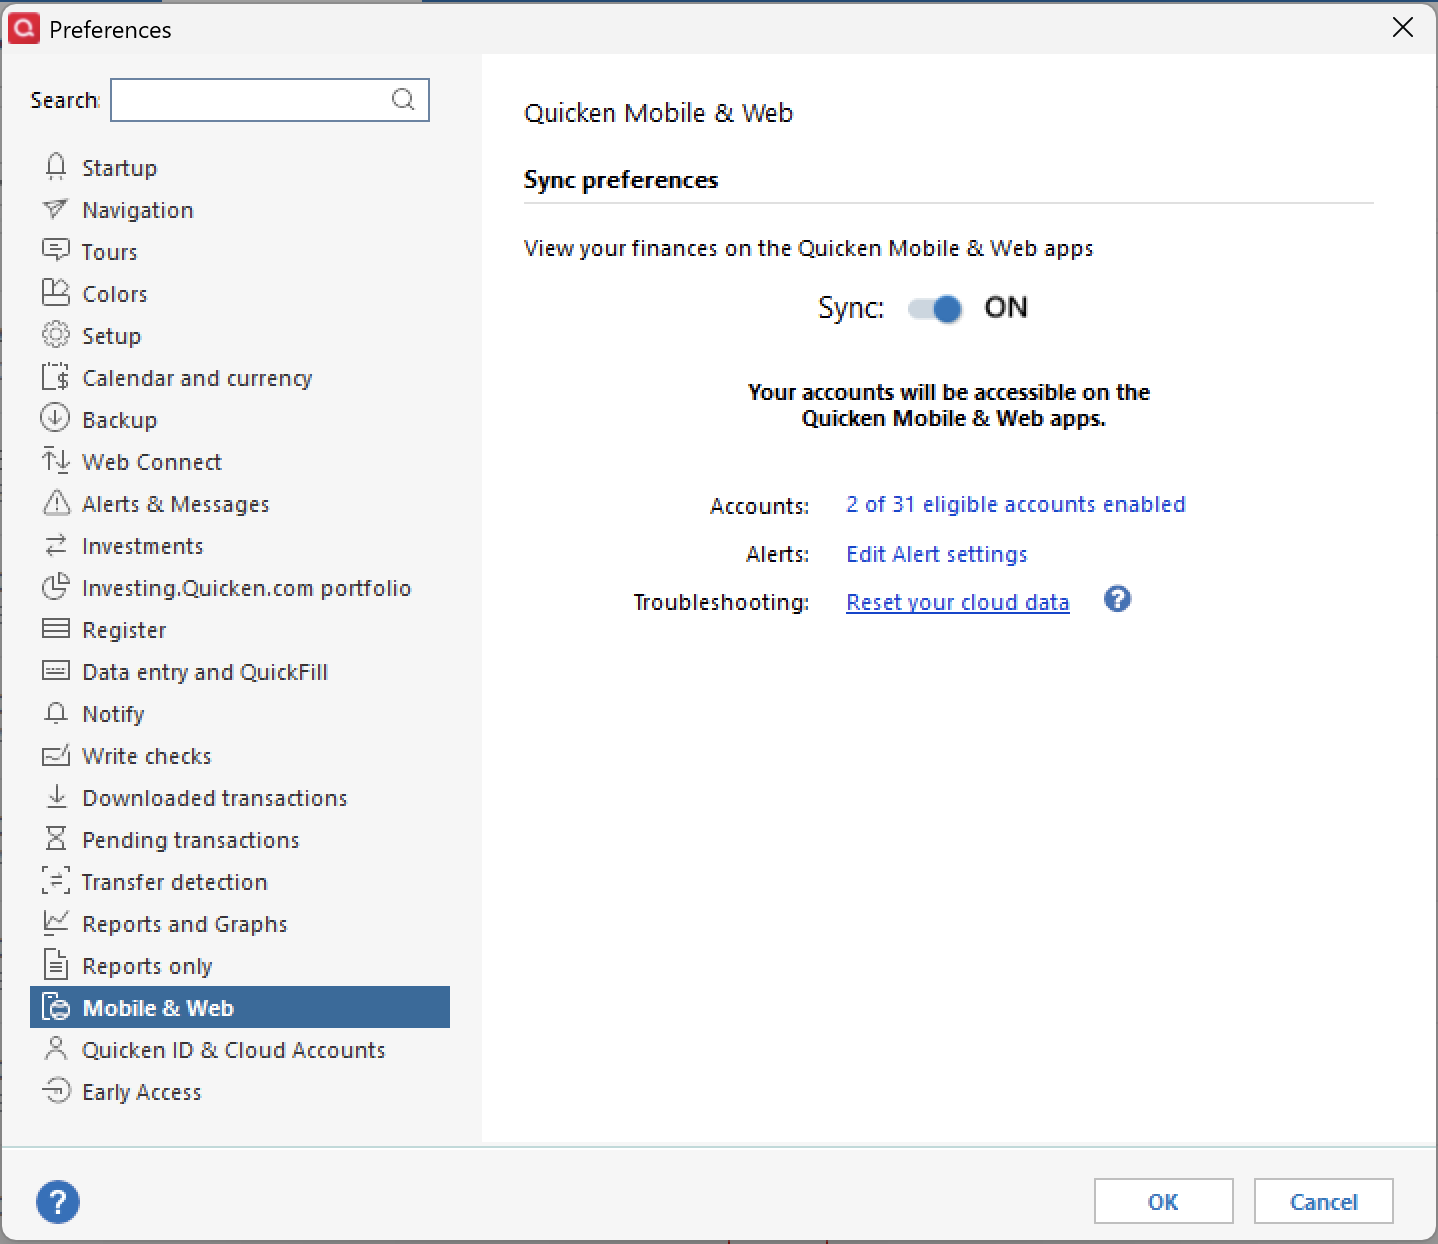Viewport: 1438px width, 1244px height.
Task: Click the Register list icon
Action: point(56,629)
